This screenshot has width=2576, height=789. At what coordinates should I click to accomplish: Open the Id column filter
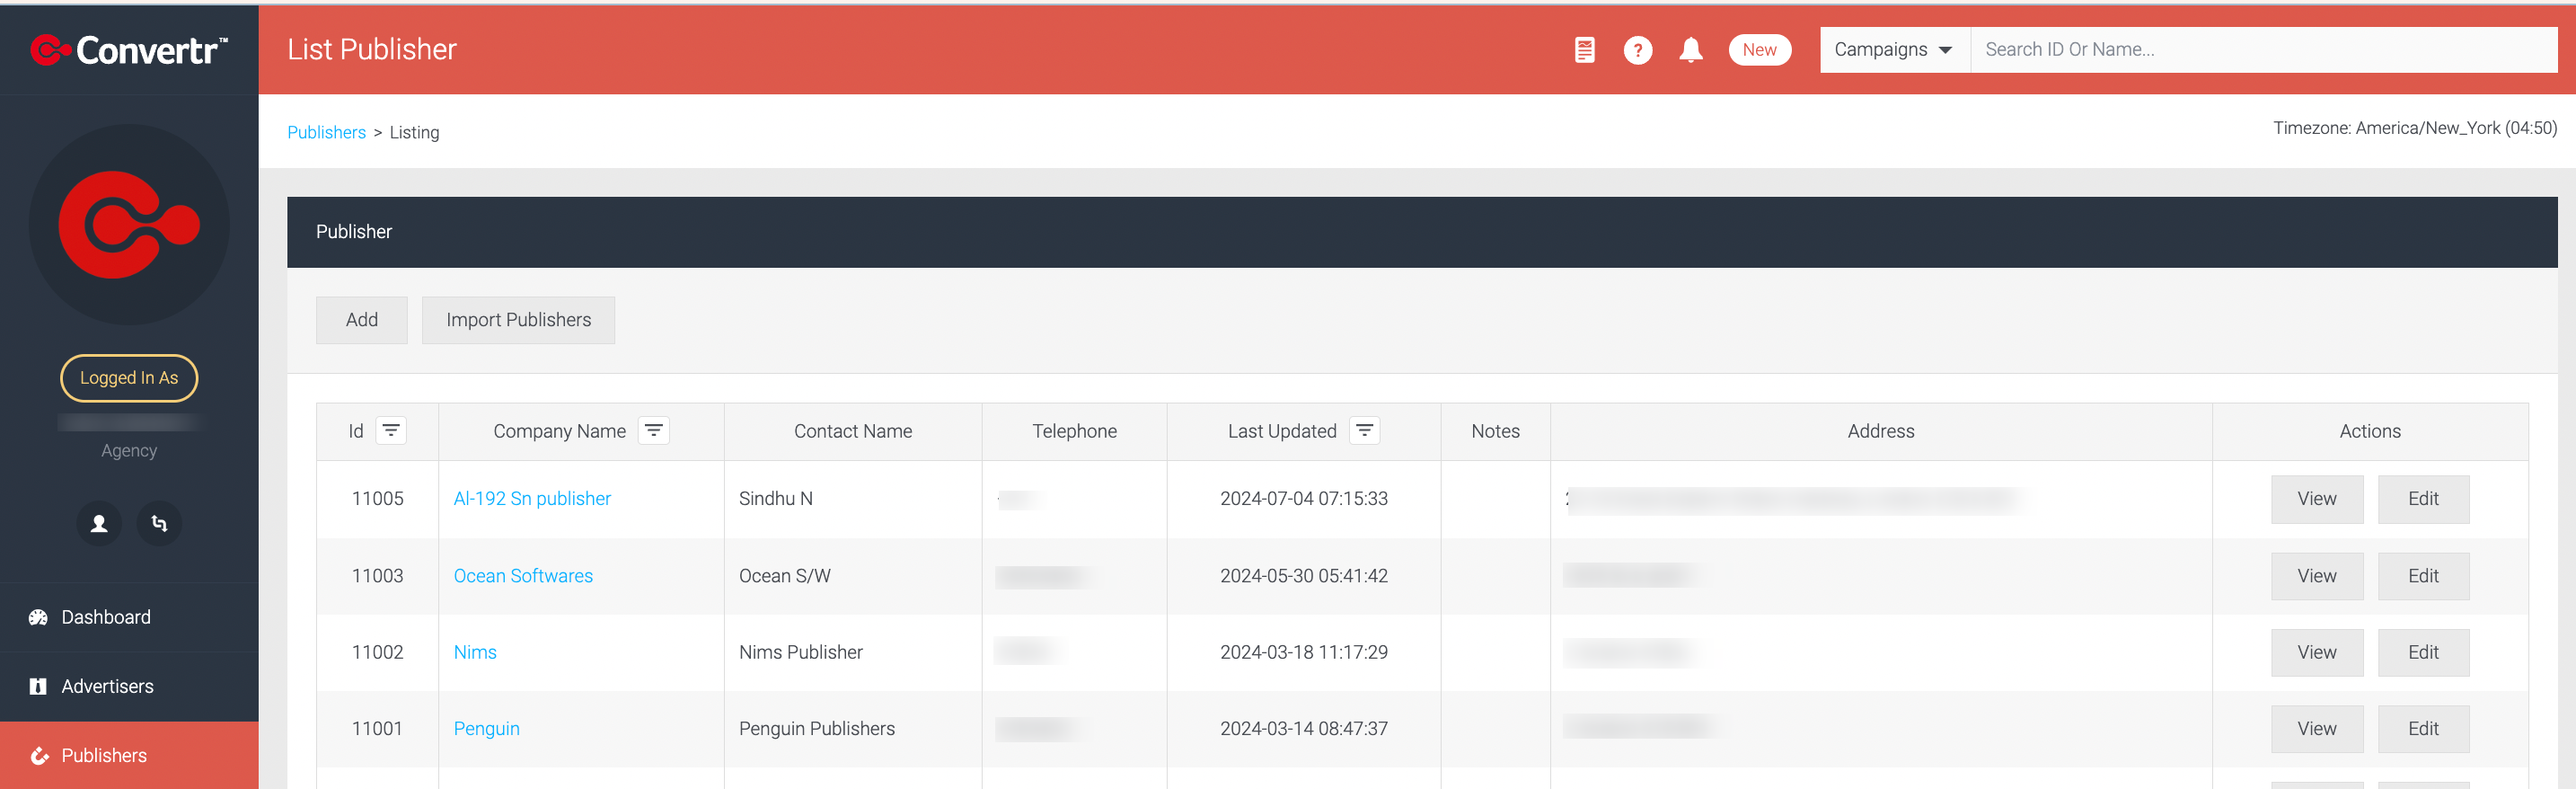tap(391, 430)
